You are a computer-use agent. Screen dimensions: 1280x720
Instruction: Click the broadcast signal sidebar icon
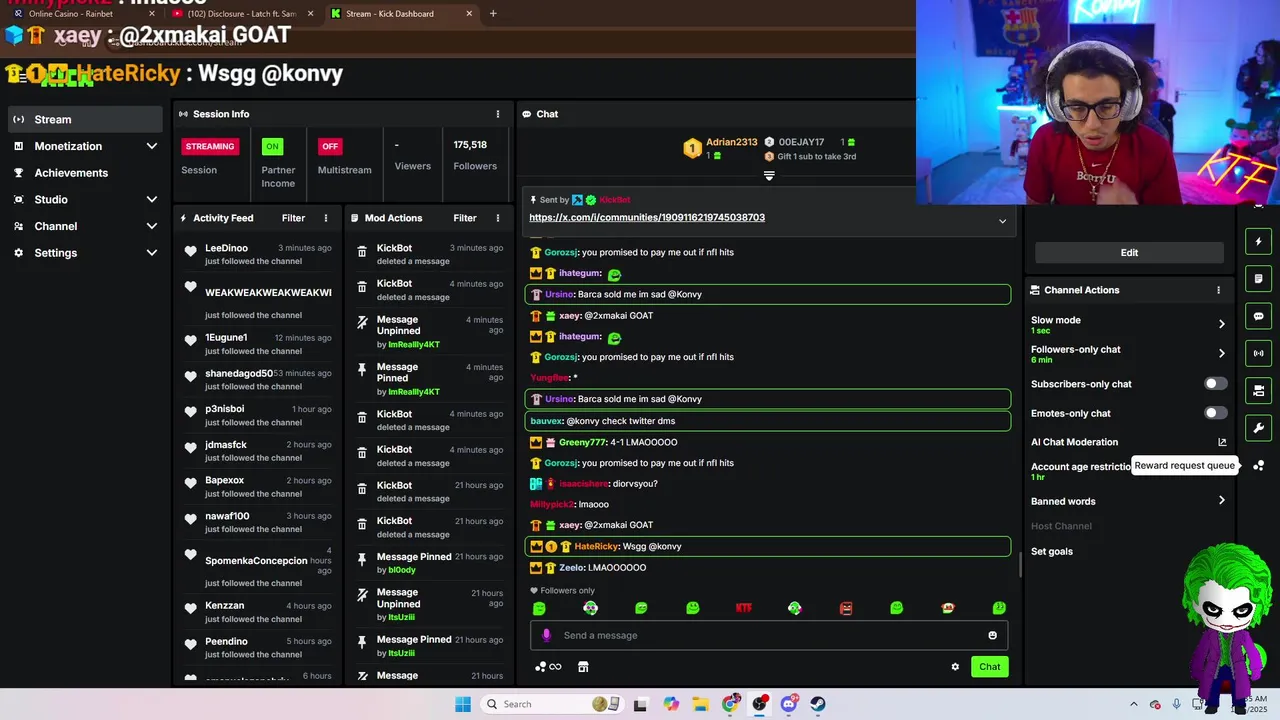coord(1259,353)
